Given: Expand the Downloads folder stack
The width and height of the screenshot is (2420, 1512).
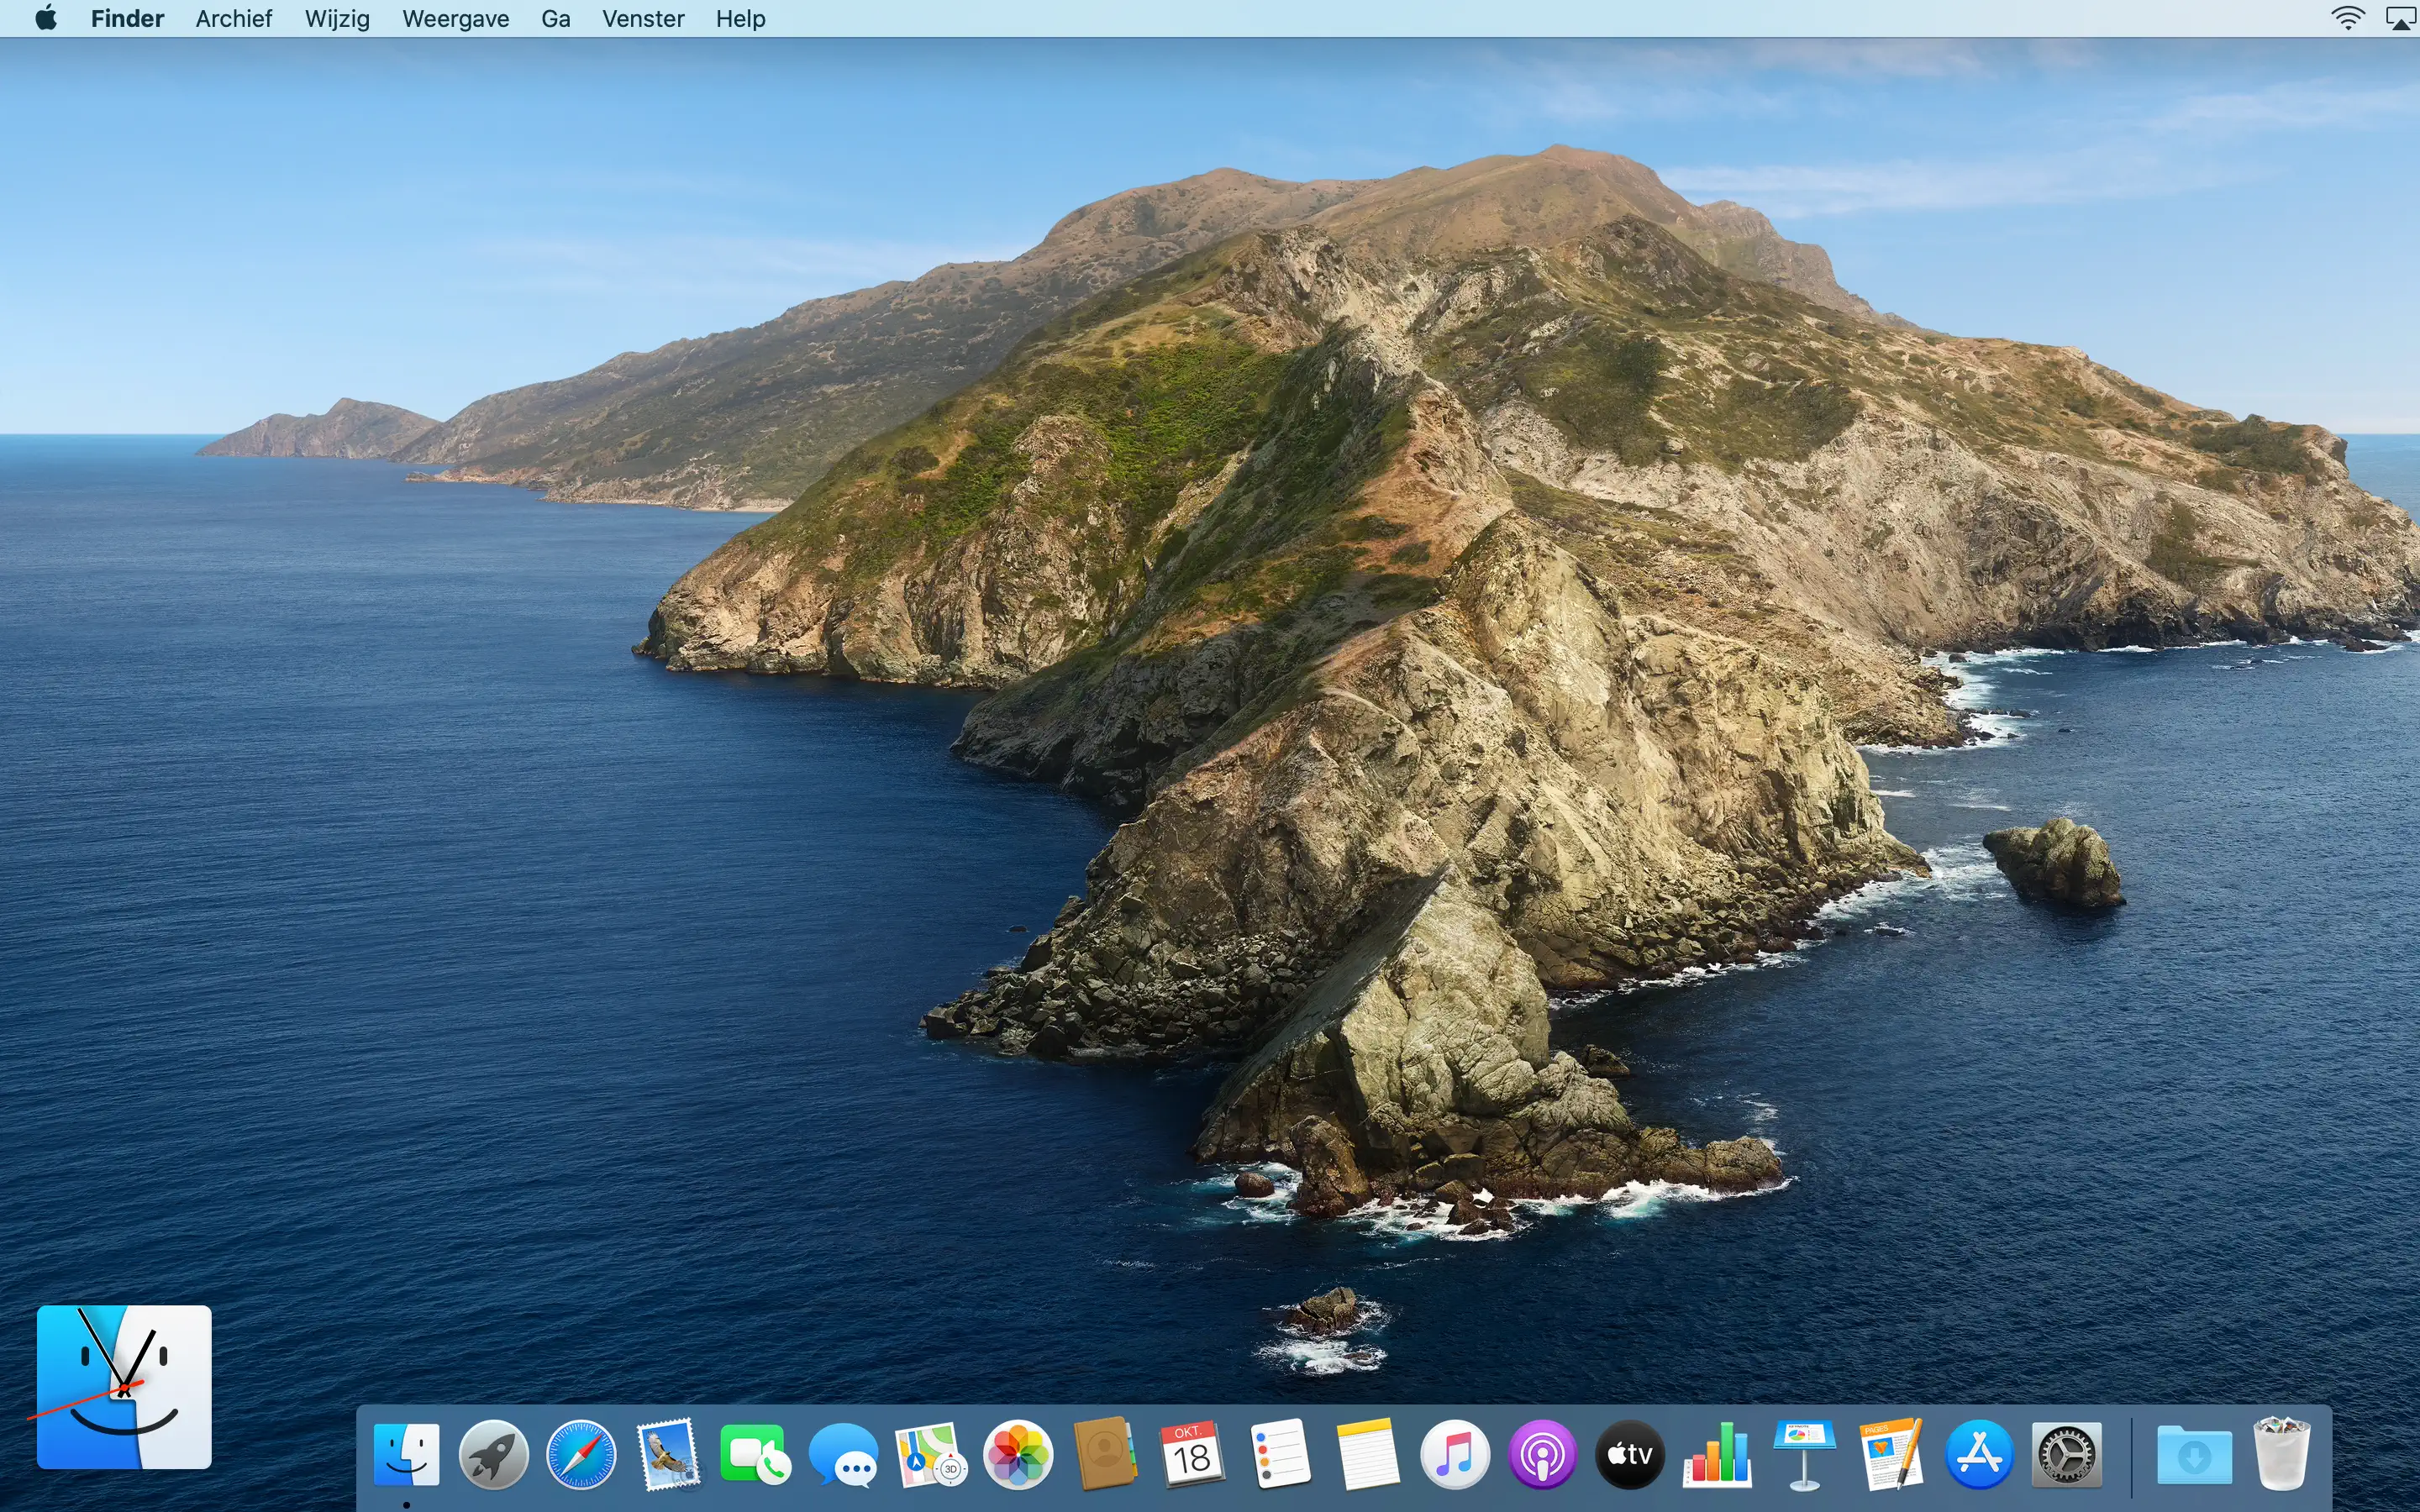Looking at the screenshot, I should point(2194,1454).
